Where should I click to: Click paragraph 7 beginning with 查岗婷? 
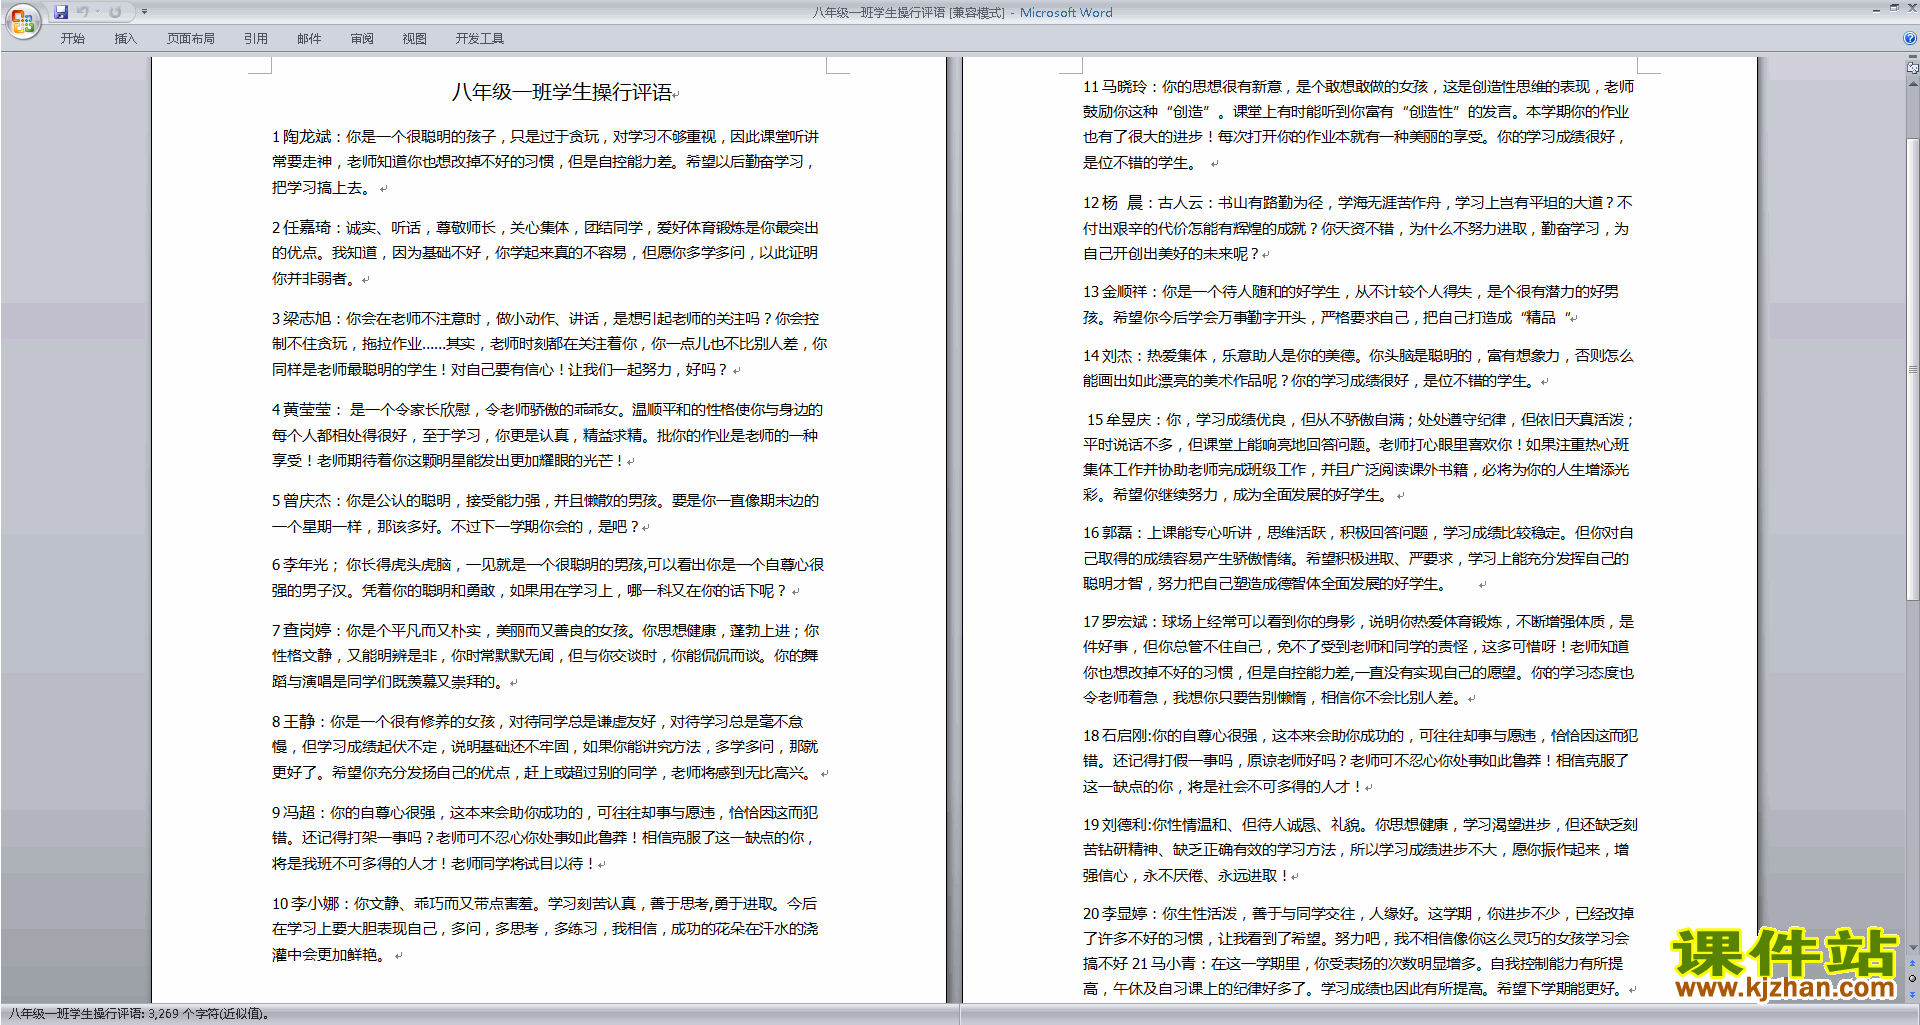(546, 656)
